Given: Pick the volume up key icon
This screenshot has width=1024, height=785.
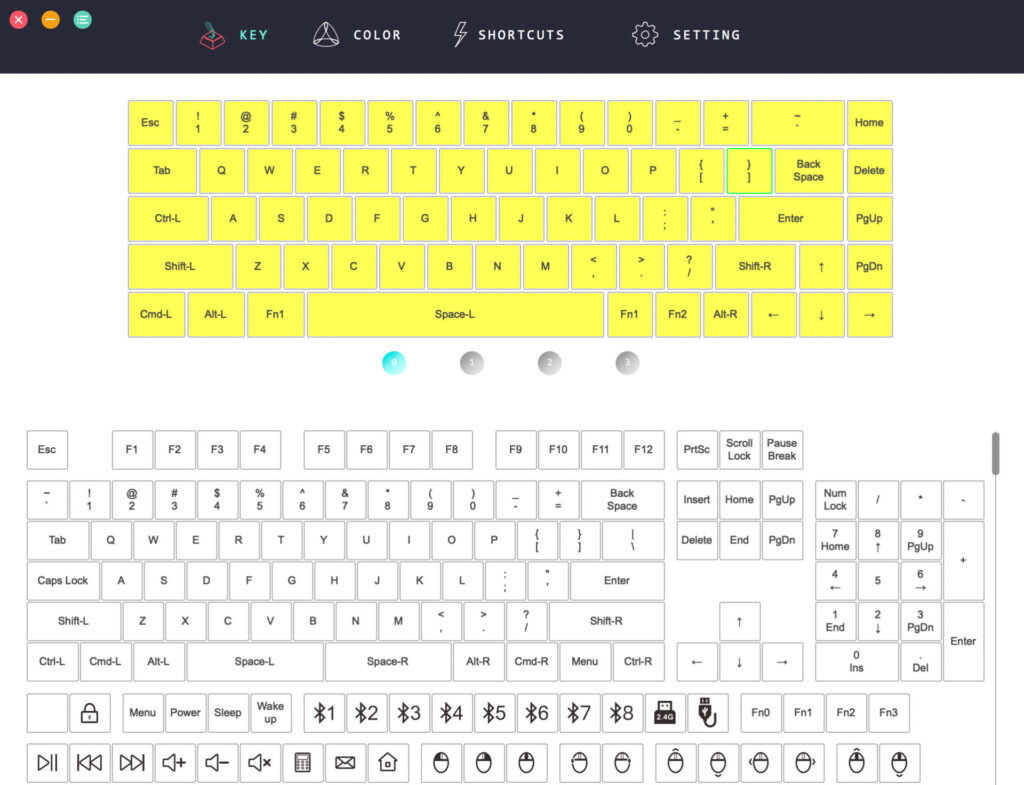Looking at the screenshot, I should (x=174, y=762).
